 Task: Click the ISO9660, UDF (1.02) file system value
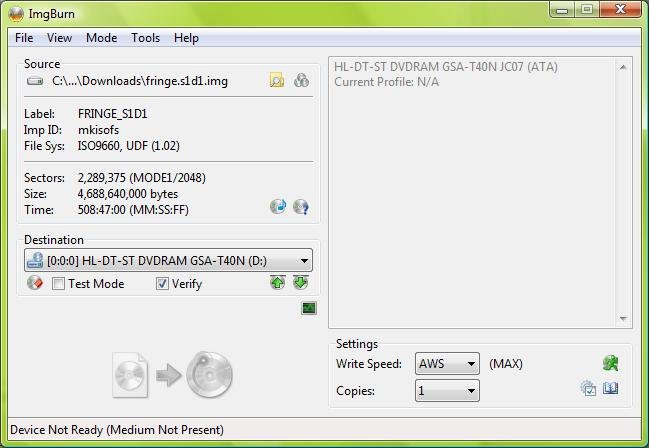(x=129, y=146)
